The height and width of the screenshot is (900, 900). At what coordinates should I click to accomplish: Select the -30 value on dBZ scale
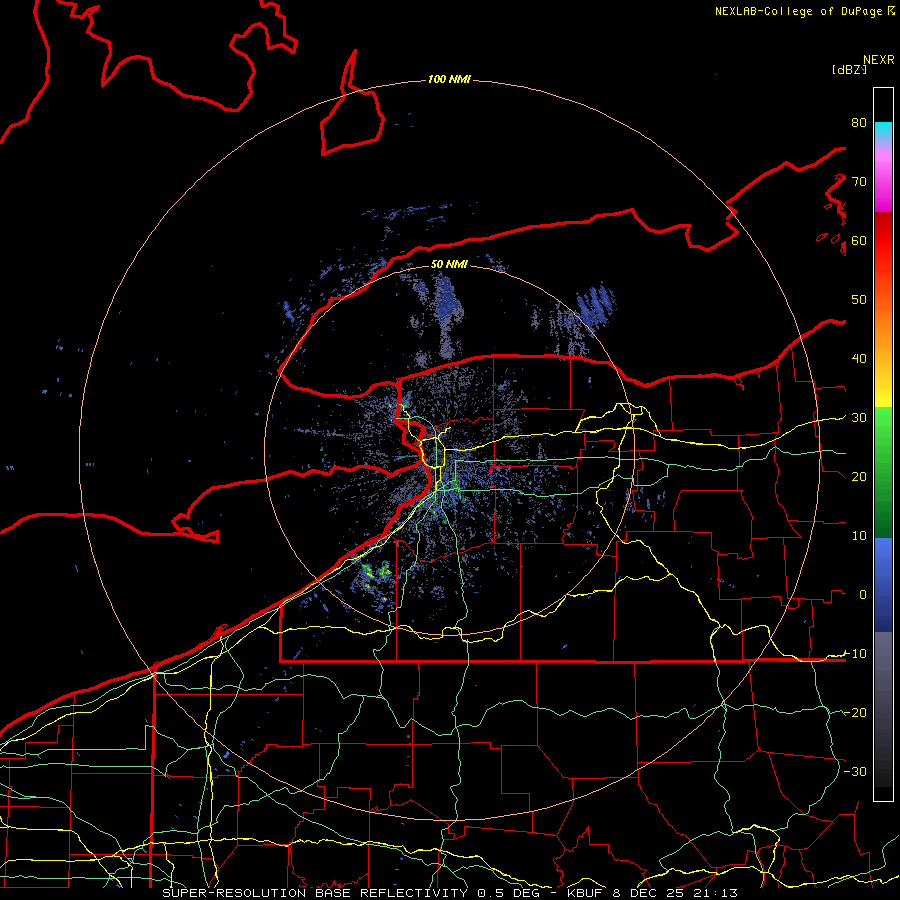[855, 772]
